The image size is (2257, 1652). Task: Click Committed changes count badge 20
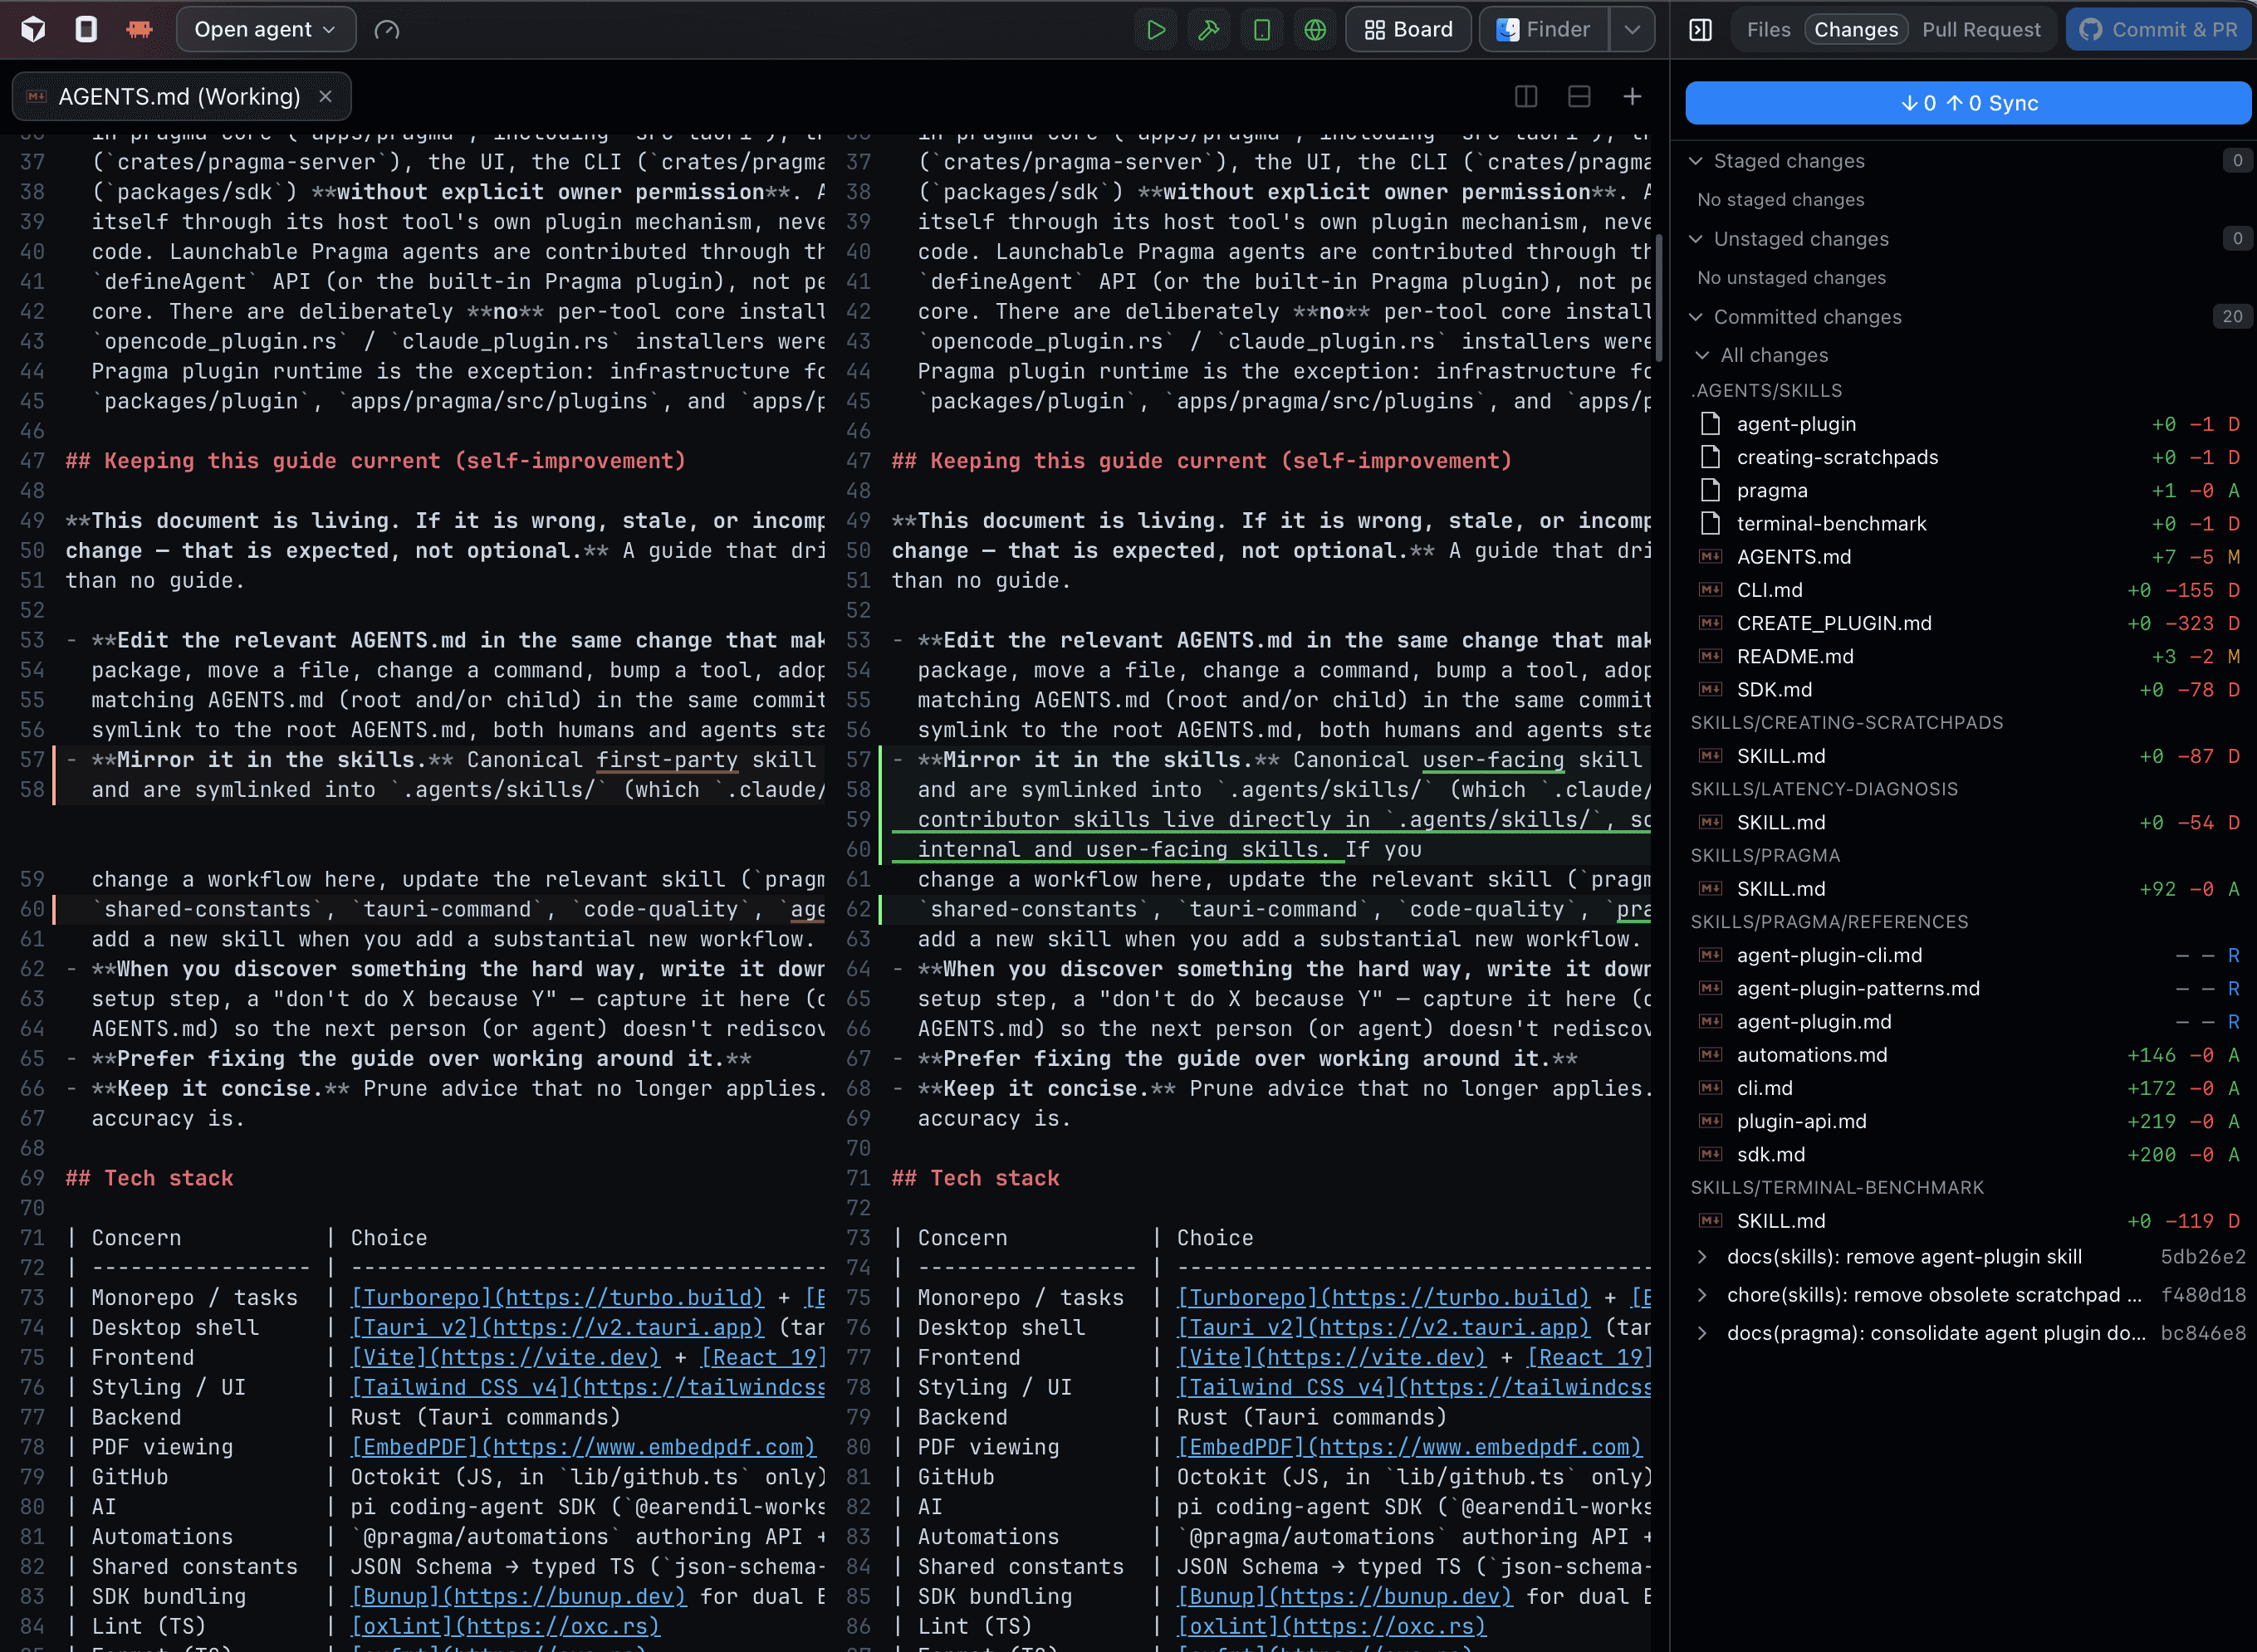coord(2232,316)
